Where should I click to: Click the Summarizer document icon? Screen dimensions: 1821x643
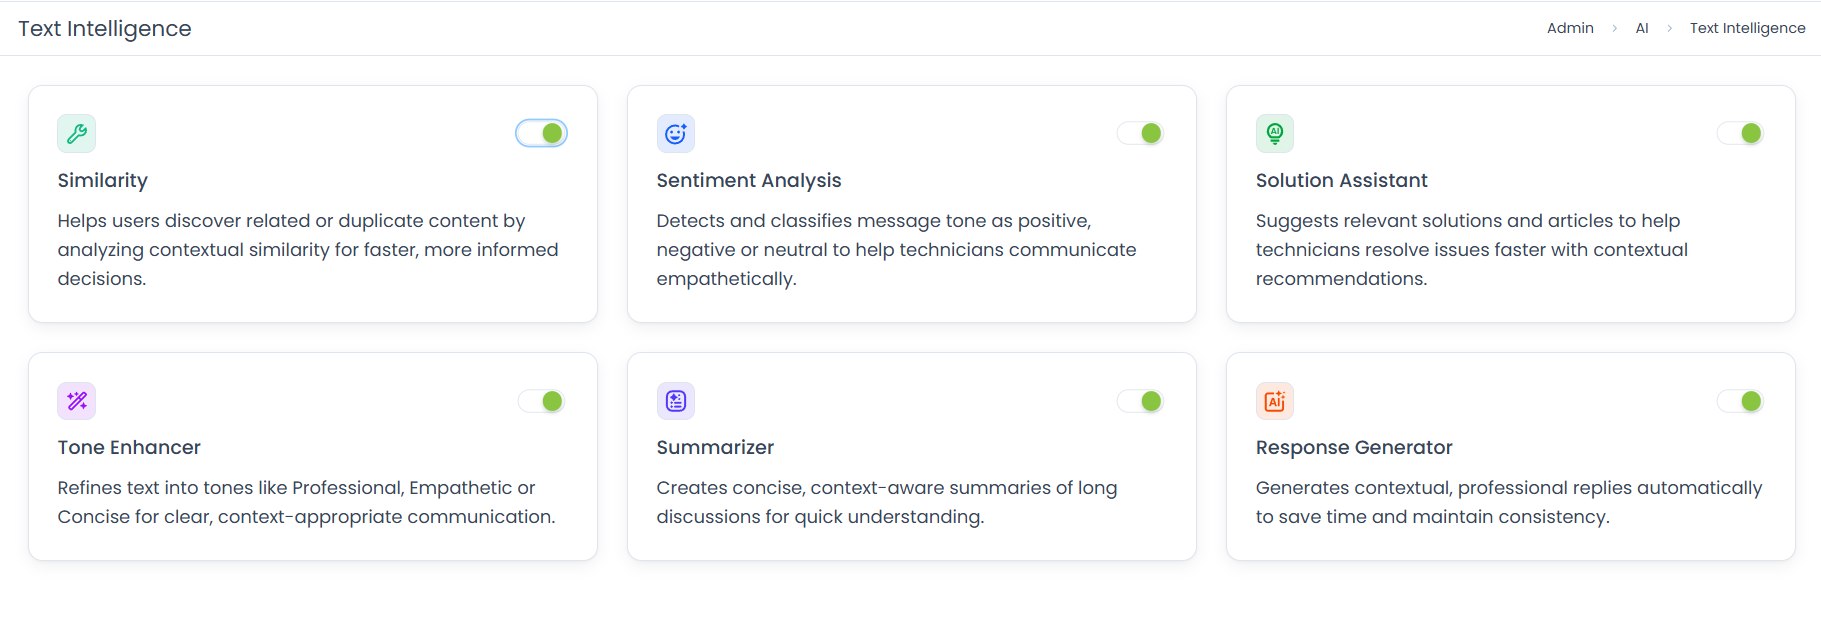pos(676,401)
